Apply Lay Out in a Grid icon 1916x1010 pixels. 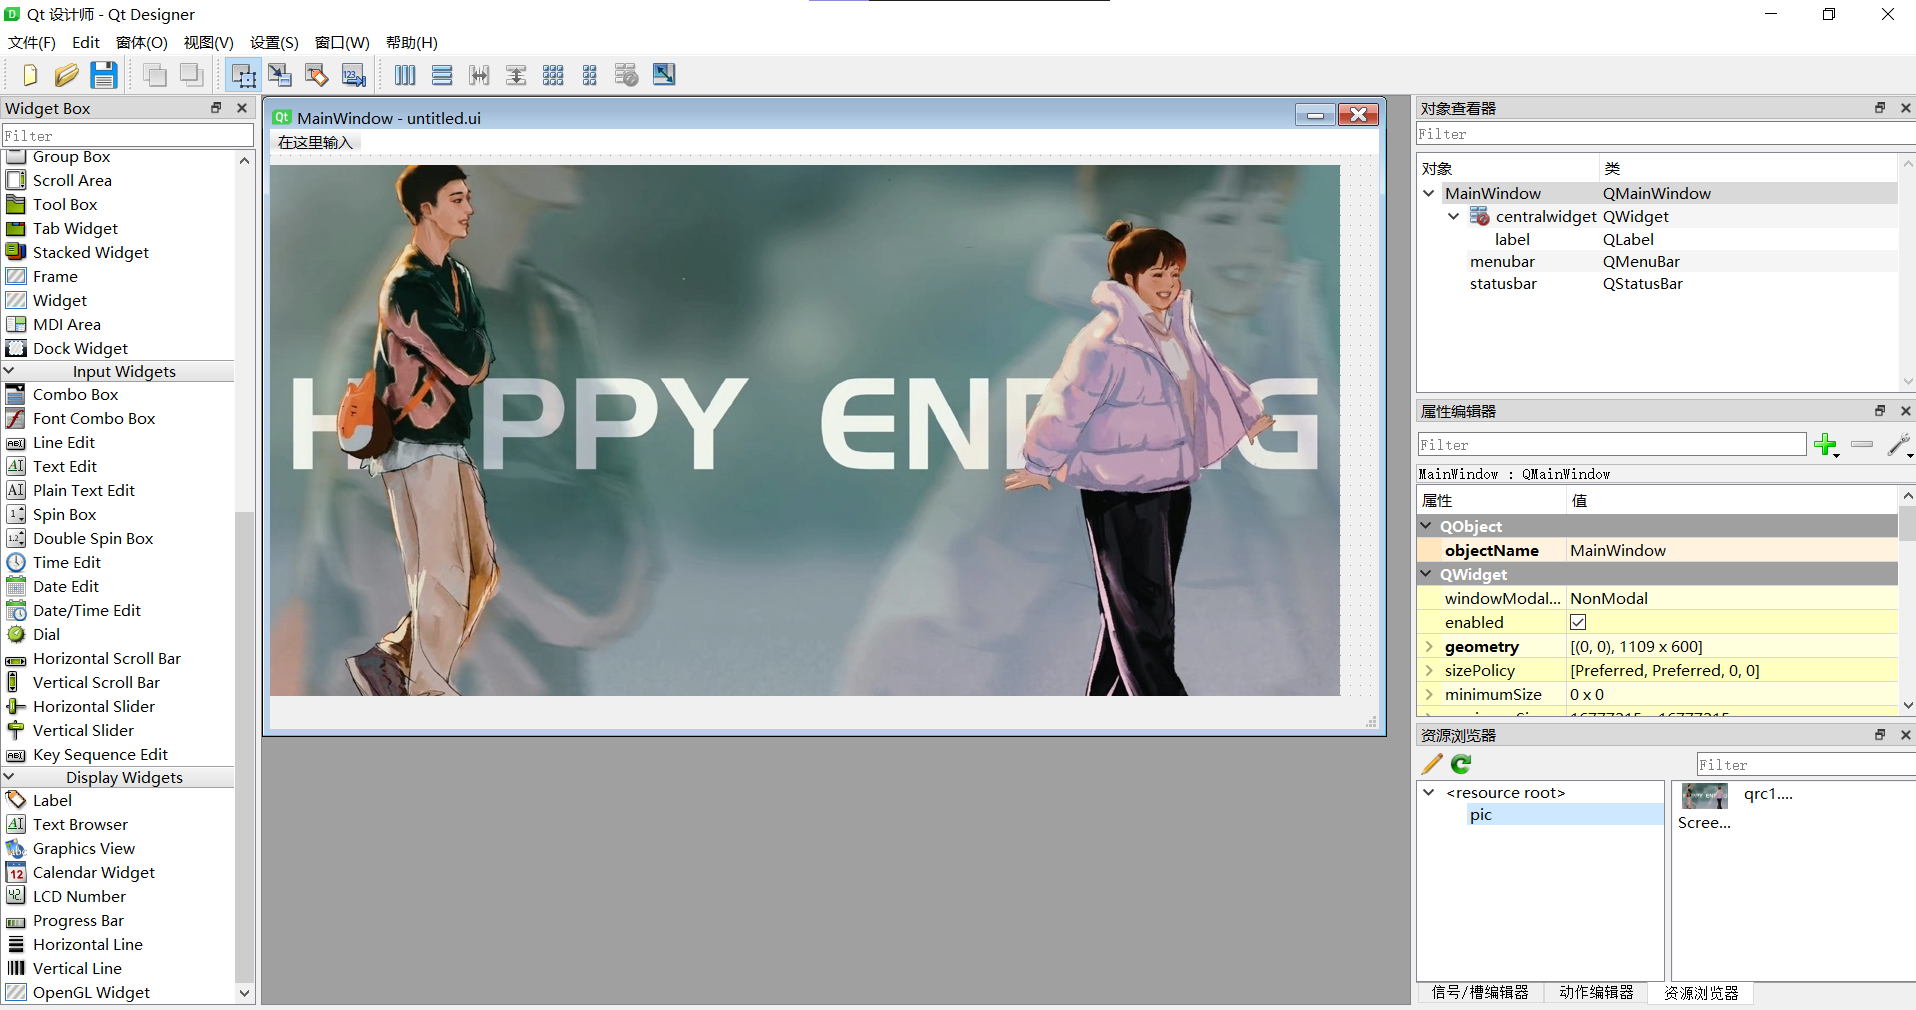(x=553, y=75)
